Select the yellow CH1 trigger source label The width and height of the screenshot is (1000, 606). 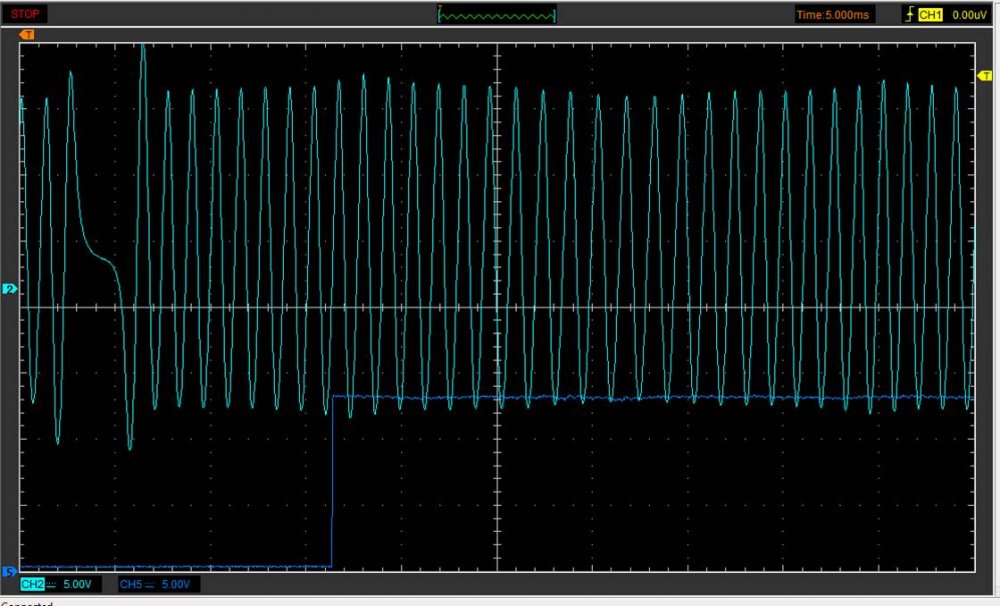930,15
